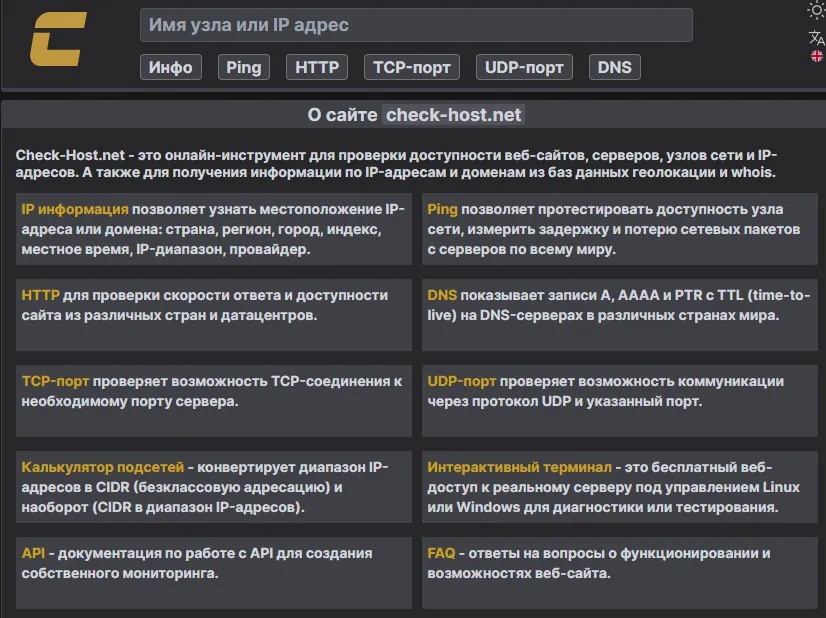Open the UDP-порт description link
Screen dimensions: 826x618
(462, 381)
